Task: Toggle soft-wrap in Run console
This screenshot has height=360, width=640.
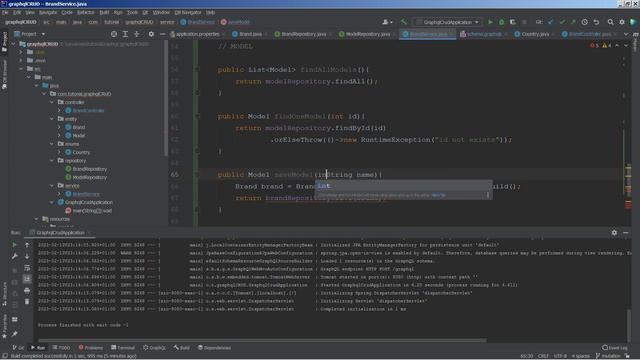Action: point(27,268)
